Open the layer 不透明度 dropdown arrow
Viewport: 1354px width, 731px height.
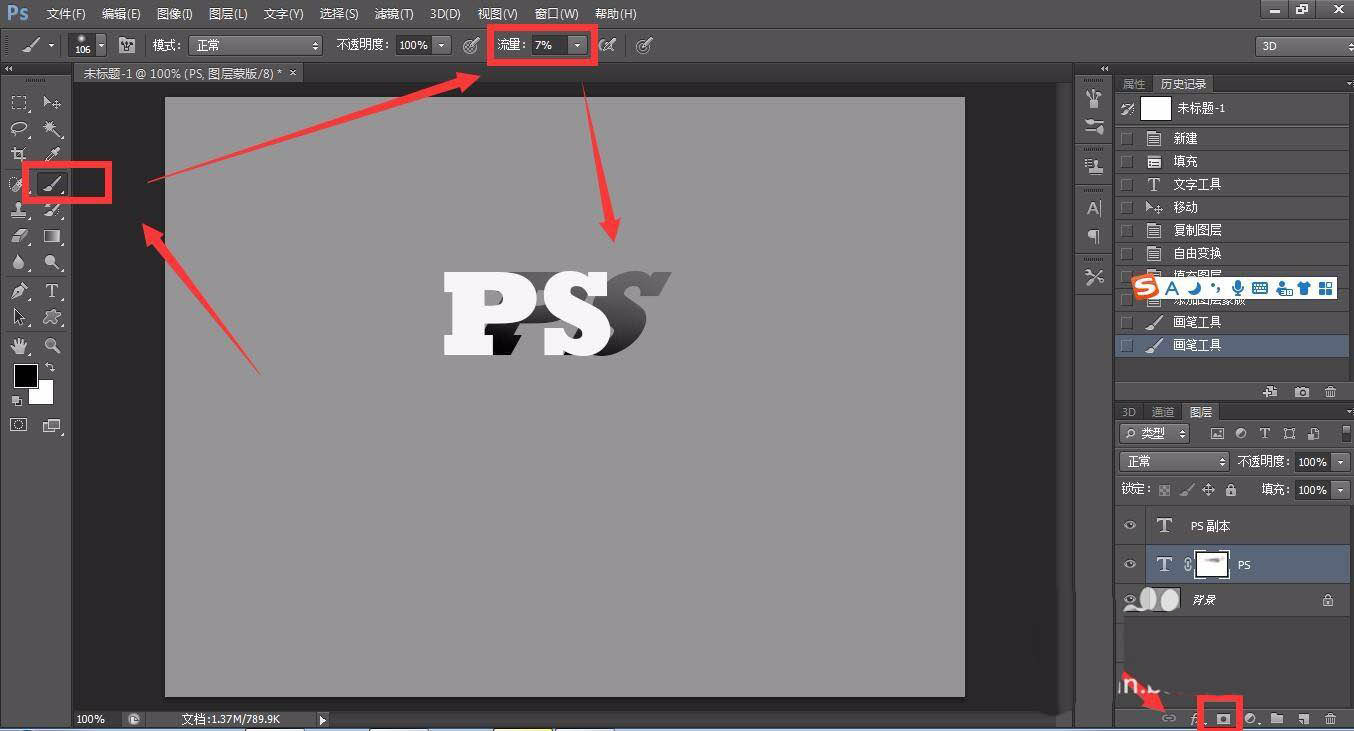1339,462
